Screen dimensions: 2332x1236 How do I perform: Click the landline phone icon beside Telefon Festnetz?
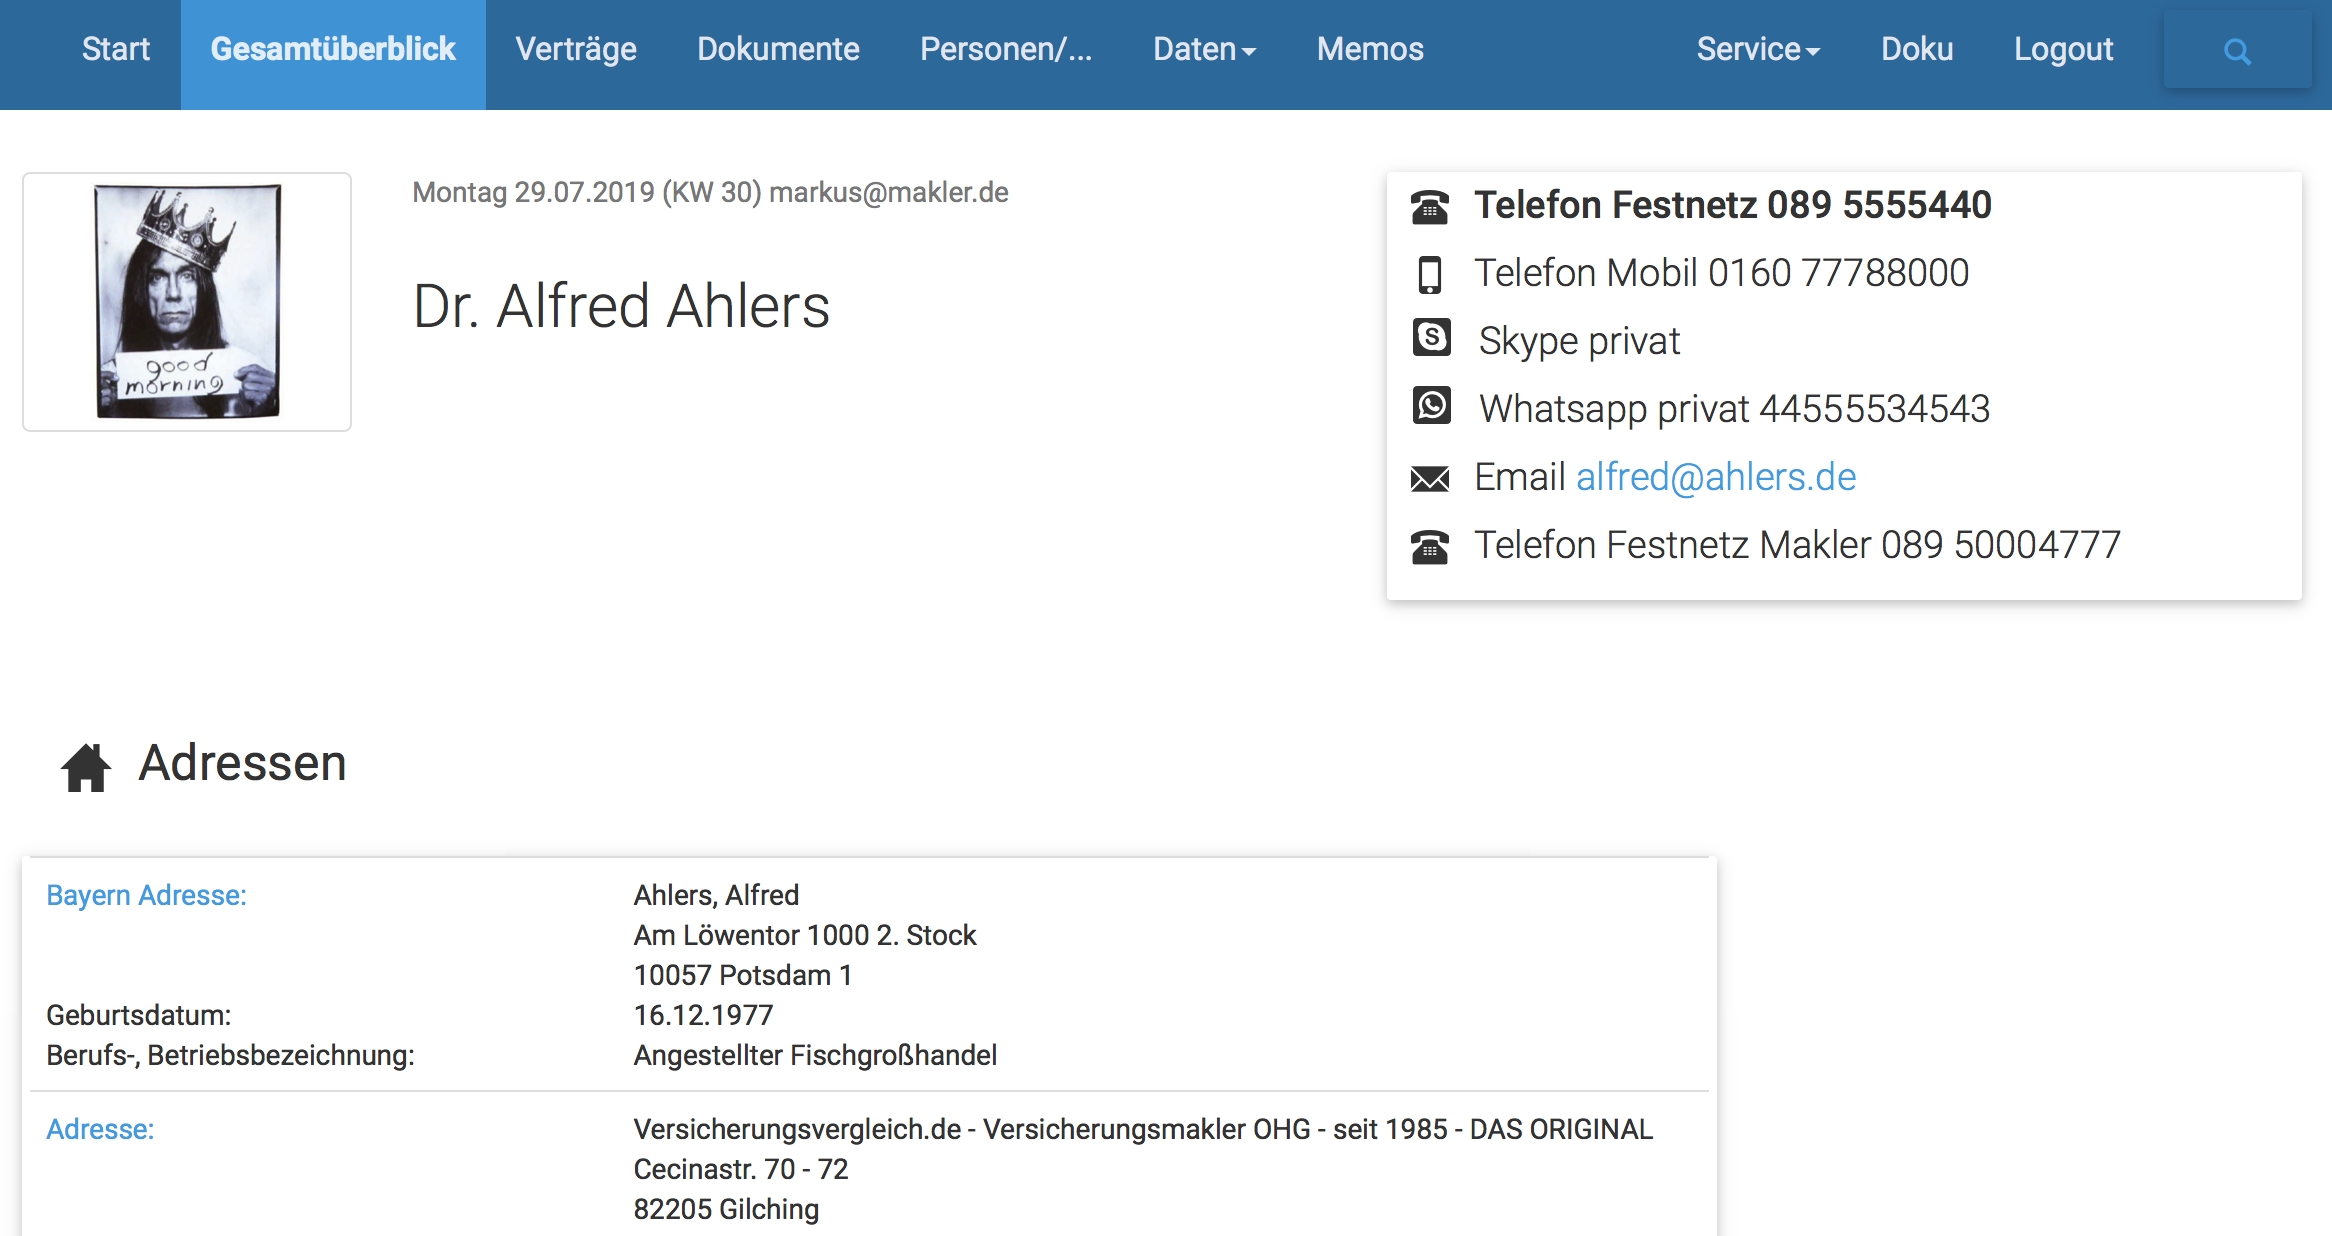point(1430,207)
